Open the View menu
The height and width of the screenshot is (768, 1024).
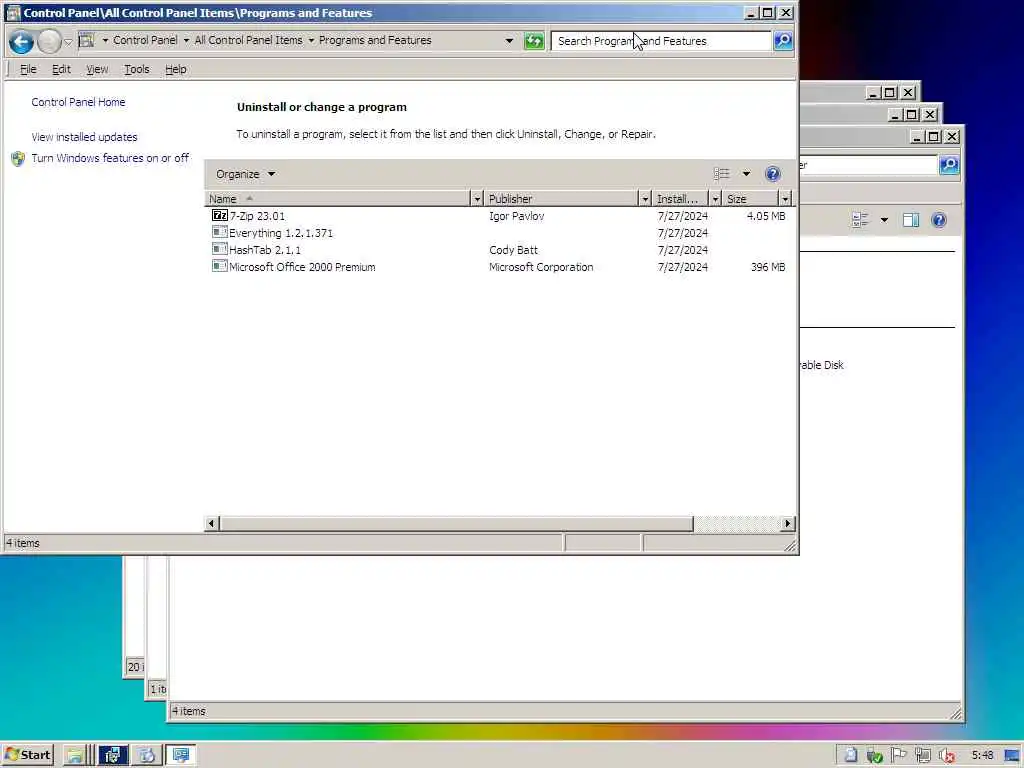tap(97, 69)
